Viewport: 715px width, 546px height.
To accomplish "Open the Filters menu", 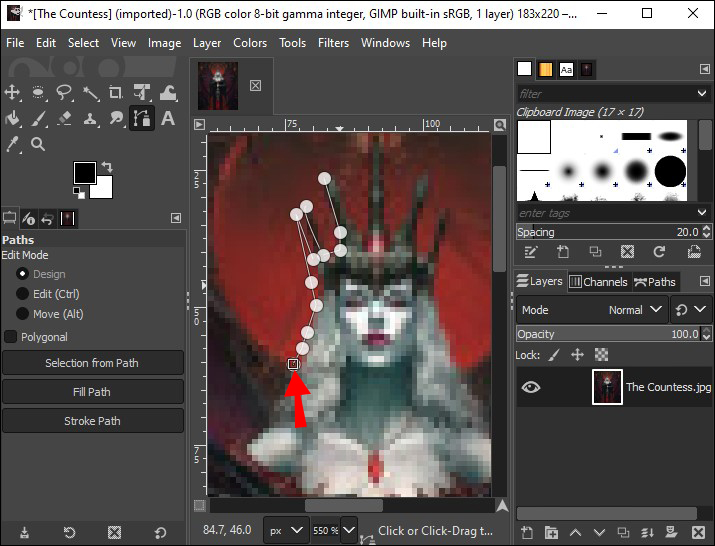I will point(333,43).
